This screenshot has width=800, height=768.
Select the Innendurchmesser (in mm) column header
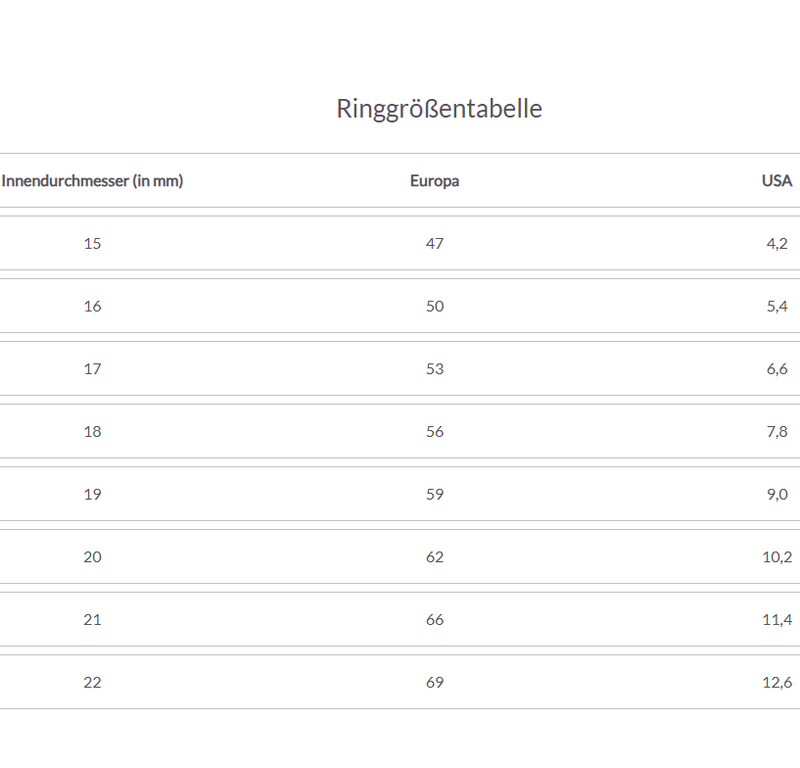tap(92, 181)
